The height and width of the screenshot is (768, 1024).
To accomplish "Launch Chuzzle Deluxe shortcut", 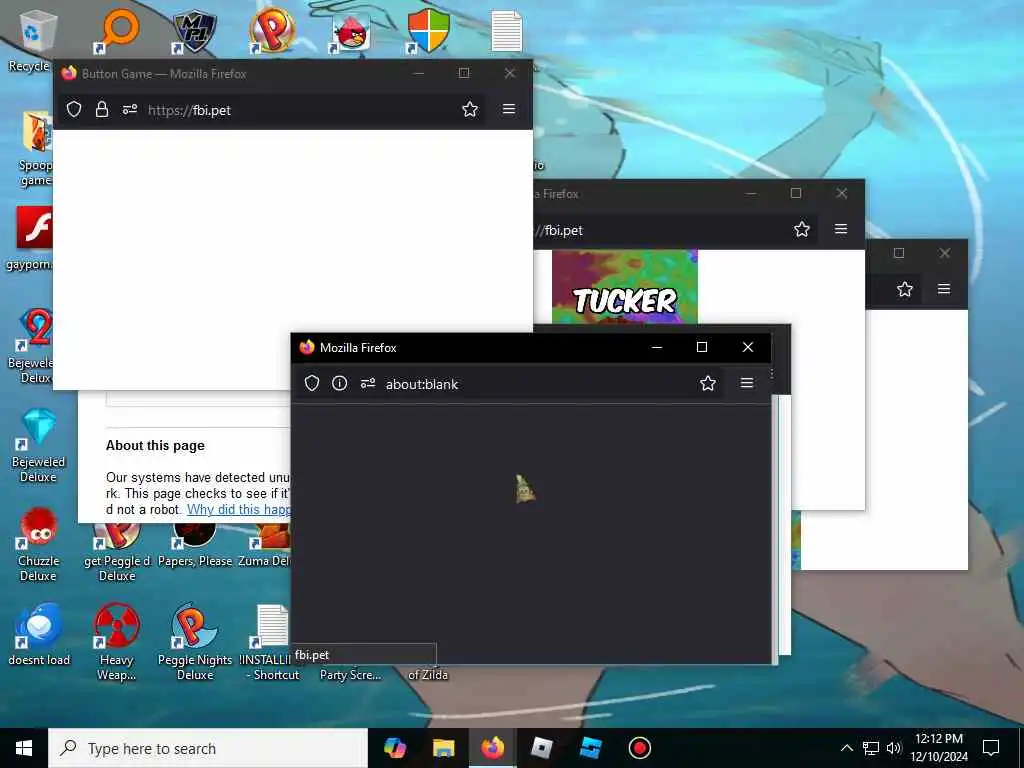I will tap(38, 528).
